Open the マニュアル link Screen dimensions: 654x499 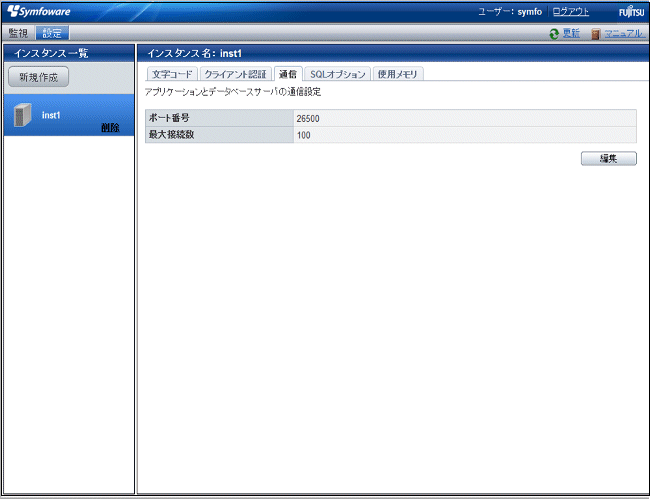point(623,33)
